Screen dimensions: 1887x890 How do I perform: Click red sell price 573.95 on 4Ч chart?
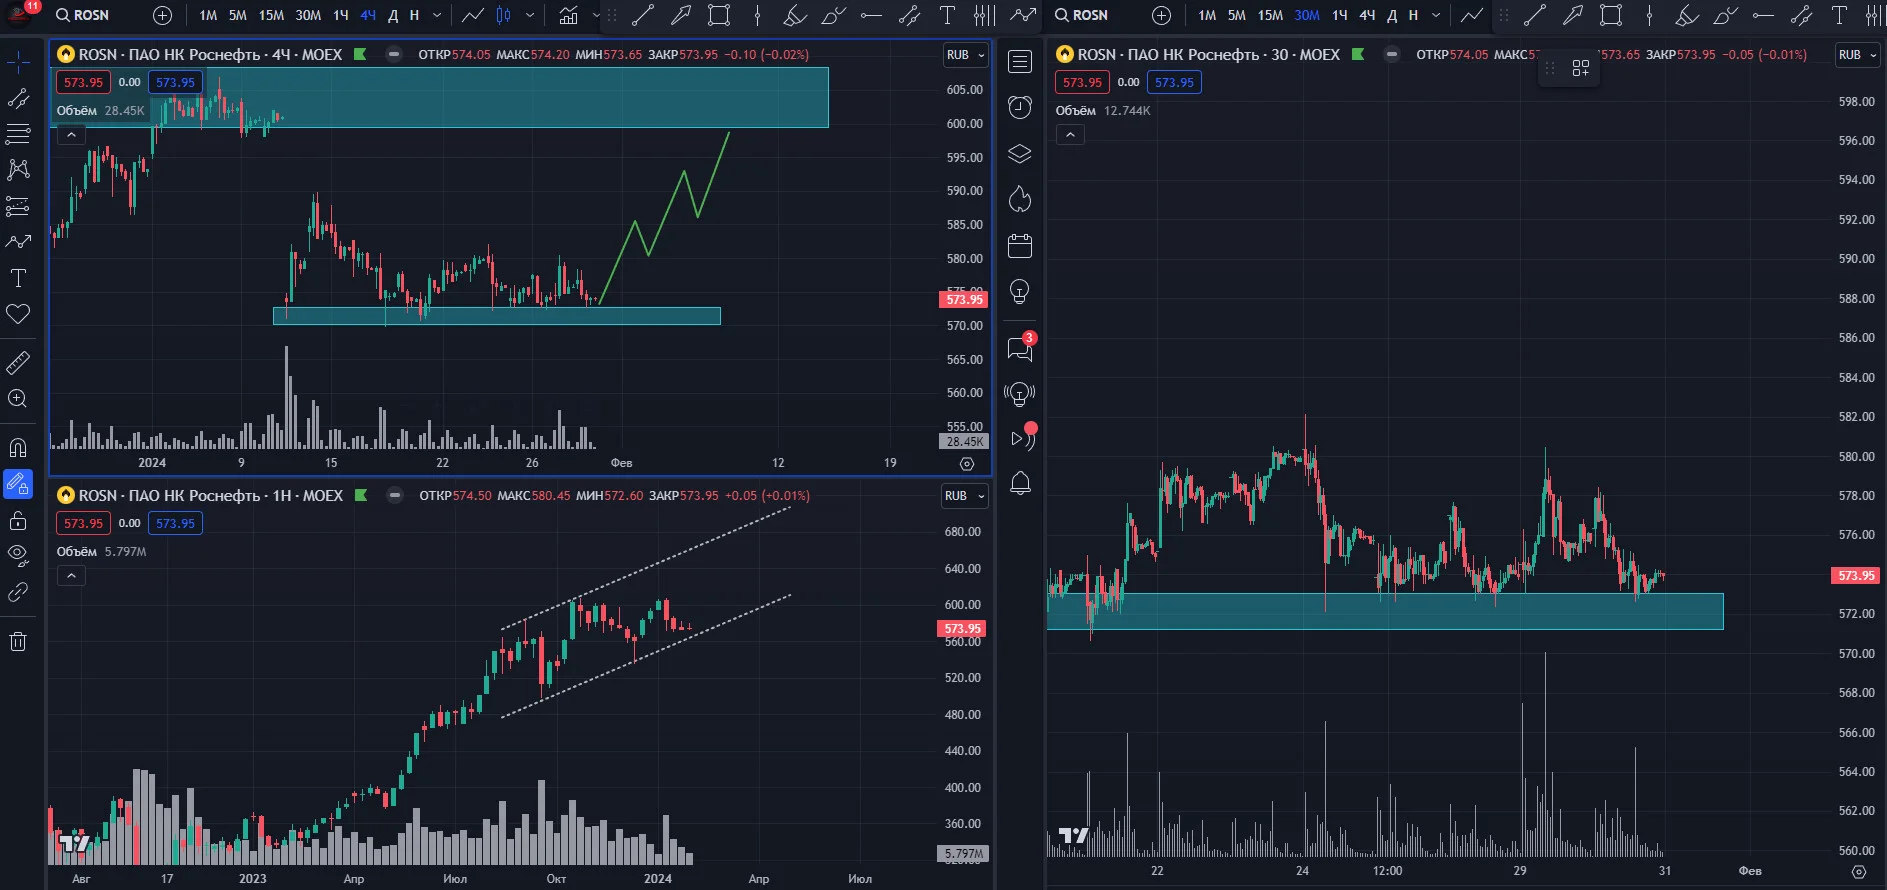[83, 82]
